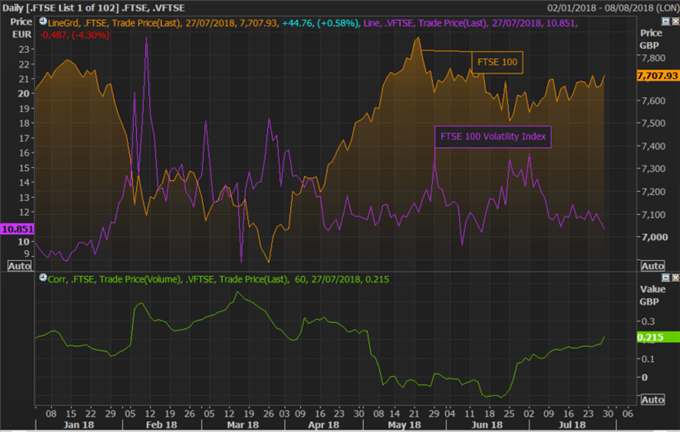Click Feb 18 on the time axis
The height and width of the screenshot is (432, 680).
[161, 425]
